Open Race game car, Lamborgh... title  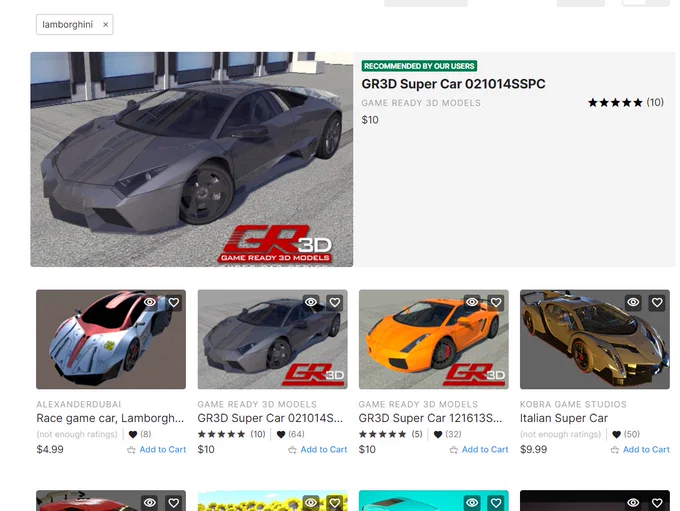pos(110,418)
